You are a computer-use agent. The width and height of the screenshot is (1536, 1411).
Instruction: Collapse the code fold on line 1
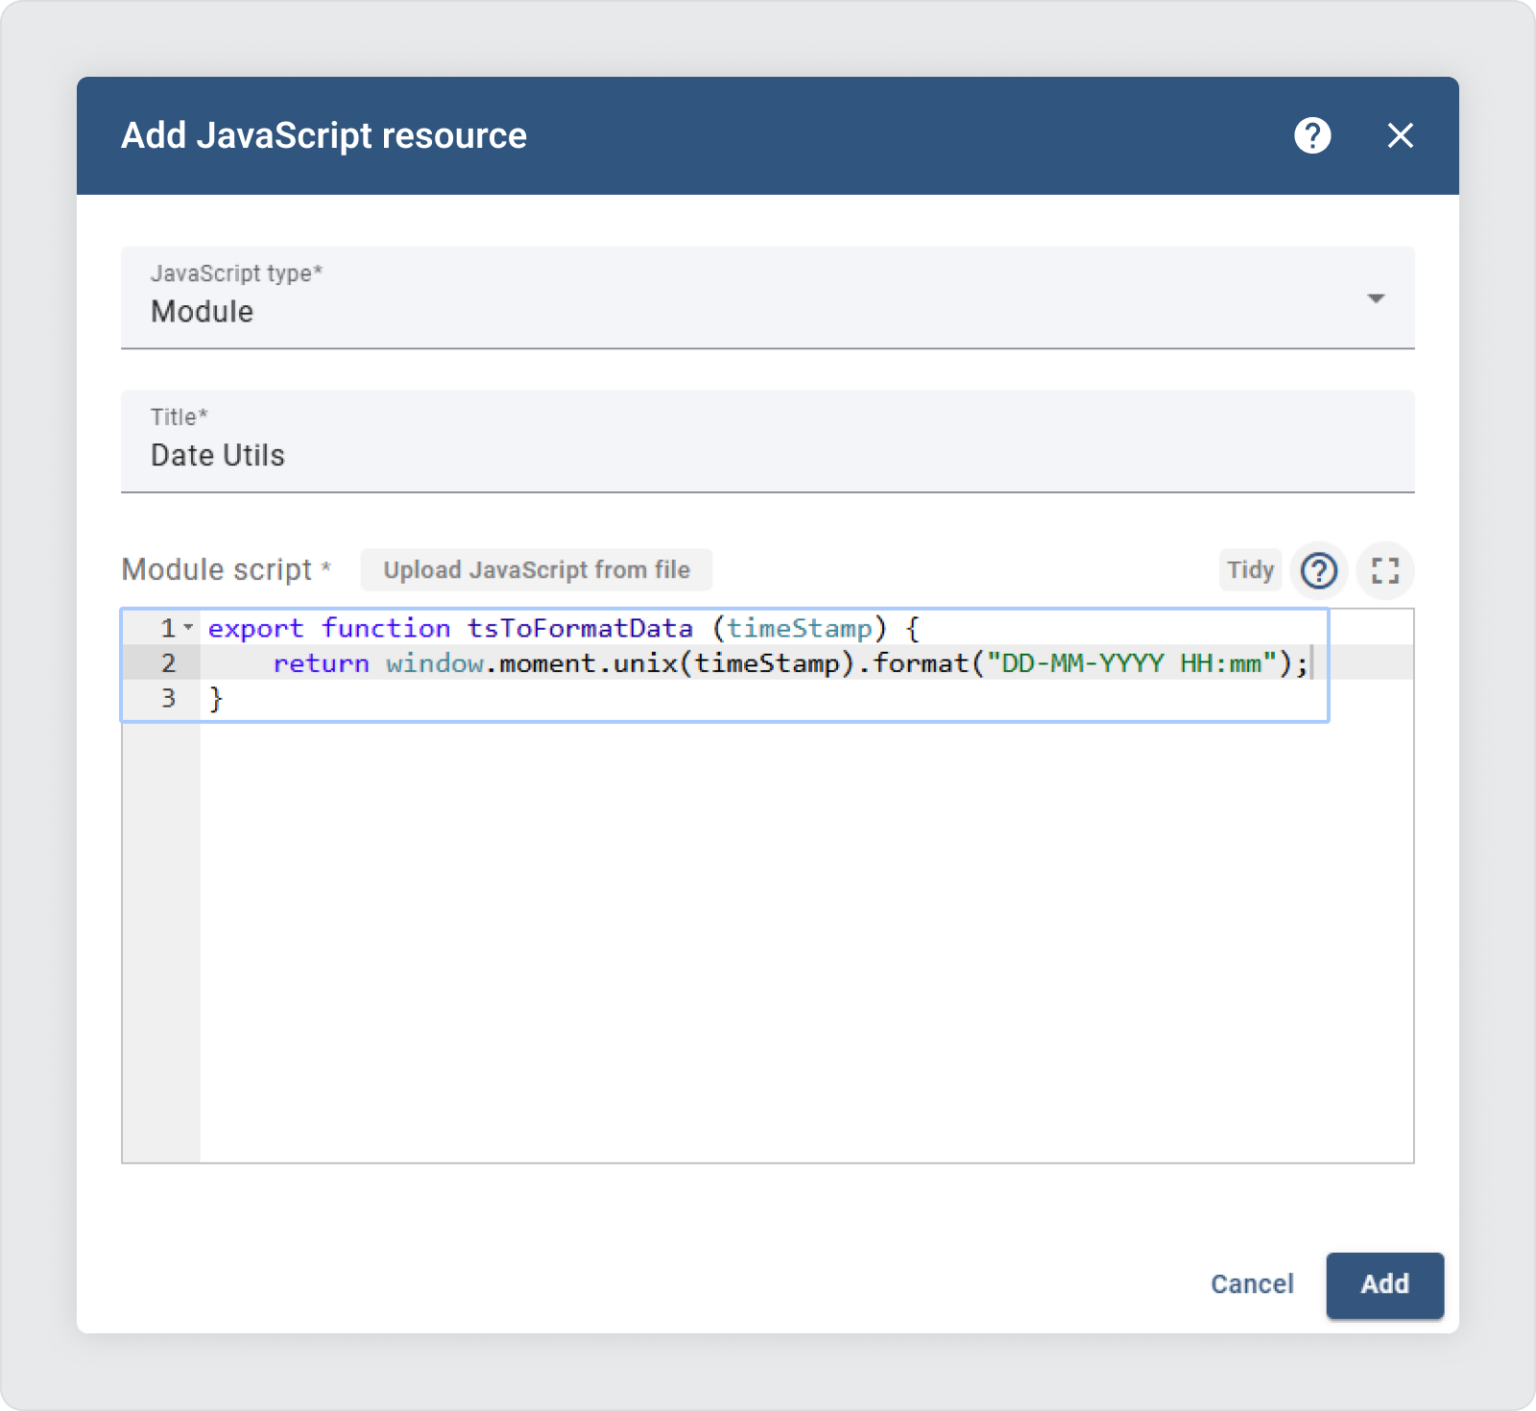pyautogui.click(x=186, y=628)
